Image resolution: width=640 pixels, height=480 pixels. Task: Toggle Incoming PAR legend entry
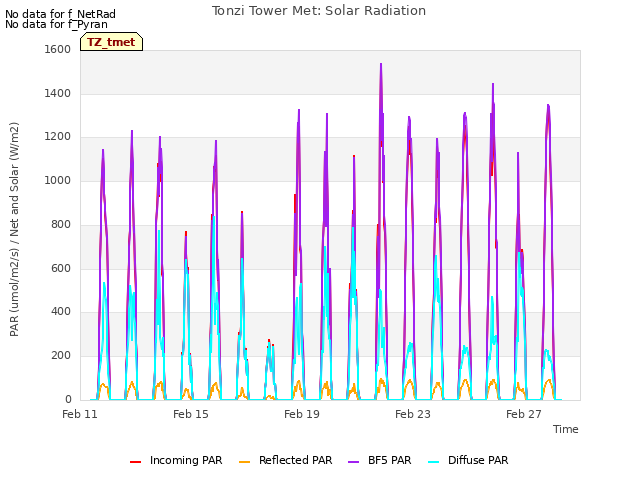176,460
